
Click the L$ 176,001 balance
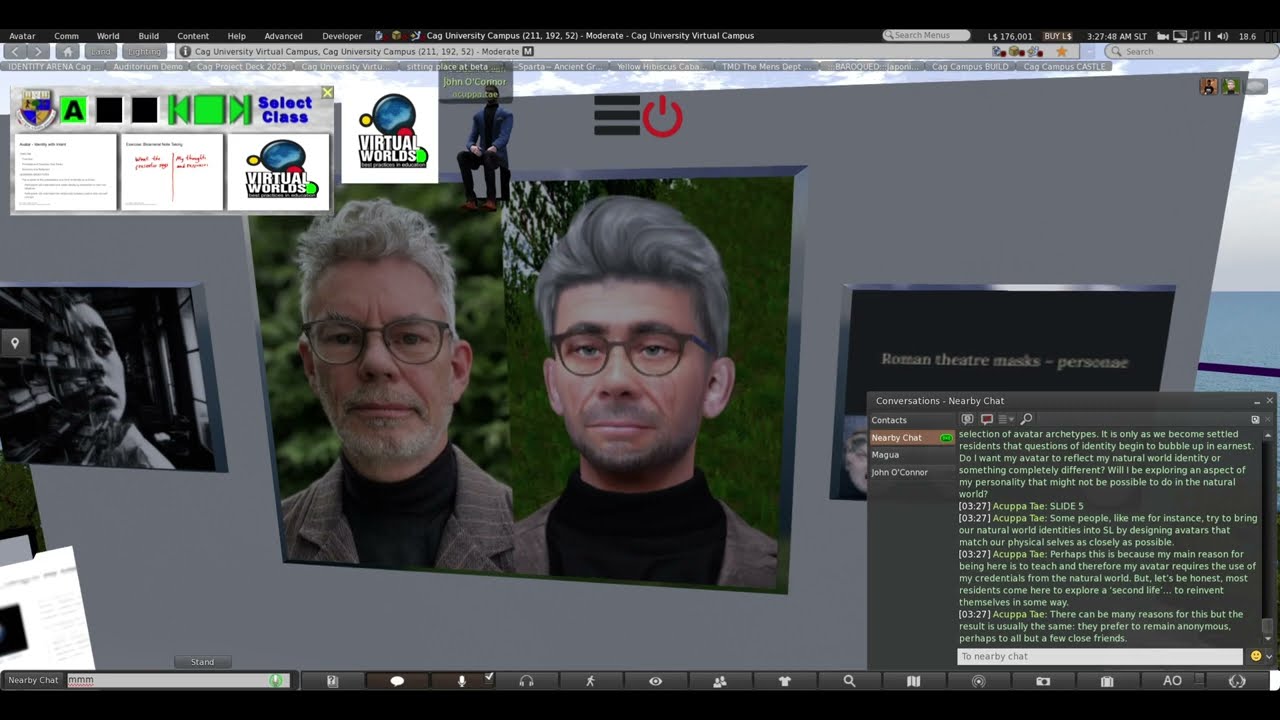click(1010, 36)
